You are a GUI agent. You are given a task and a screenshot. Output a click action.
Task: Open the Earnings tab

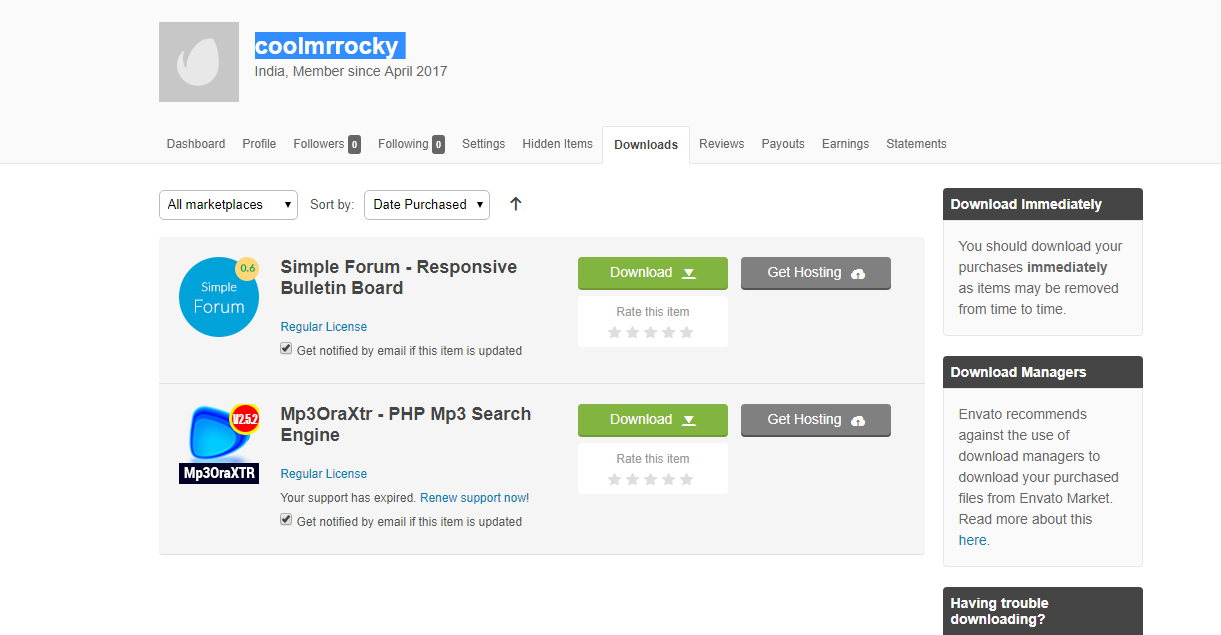click(845, 144)
